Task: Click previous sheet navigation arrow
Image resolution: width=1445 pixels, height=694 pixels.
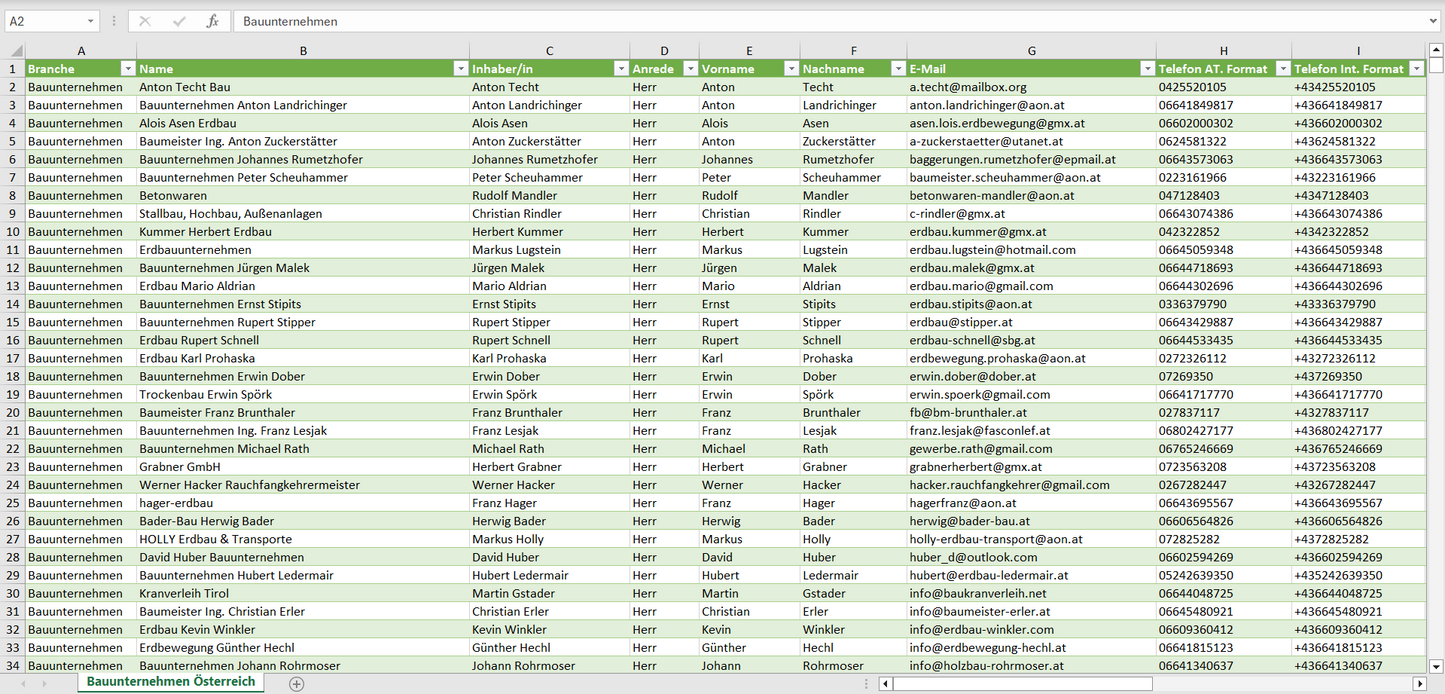Action: click(x=25, y=684)
